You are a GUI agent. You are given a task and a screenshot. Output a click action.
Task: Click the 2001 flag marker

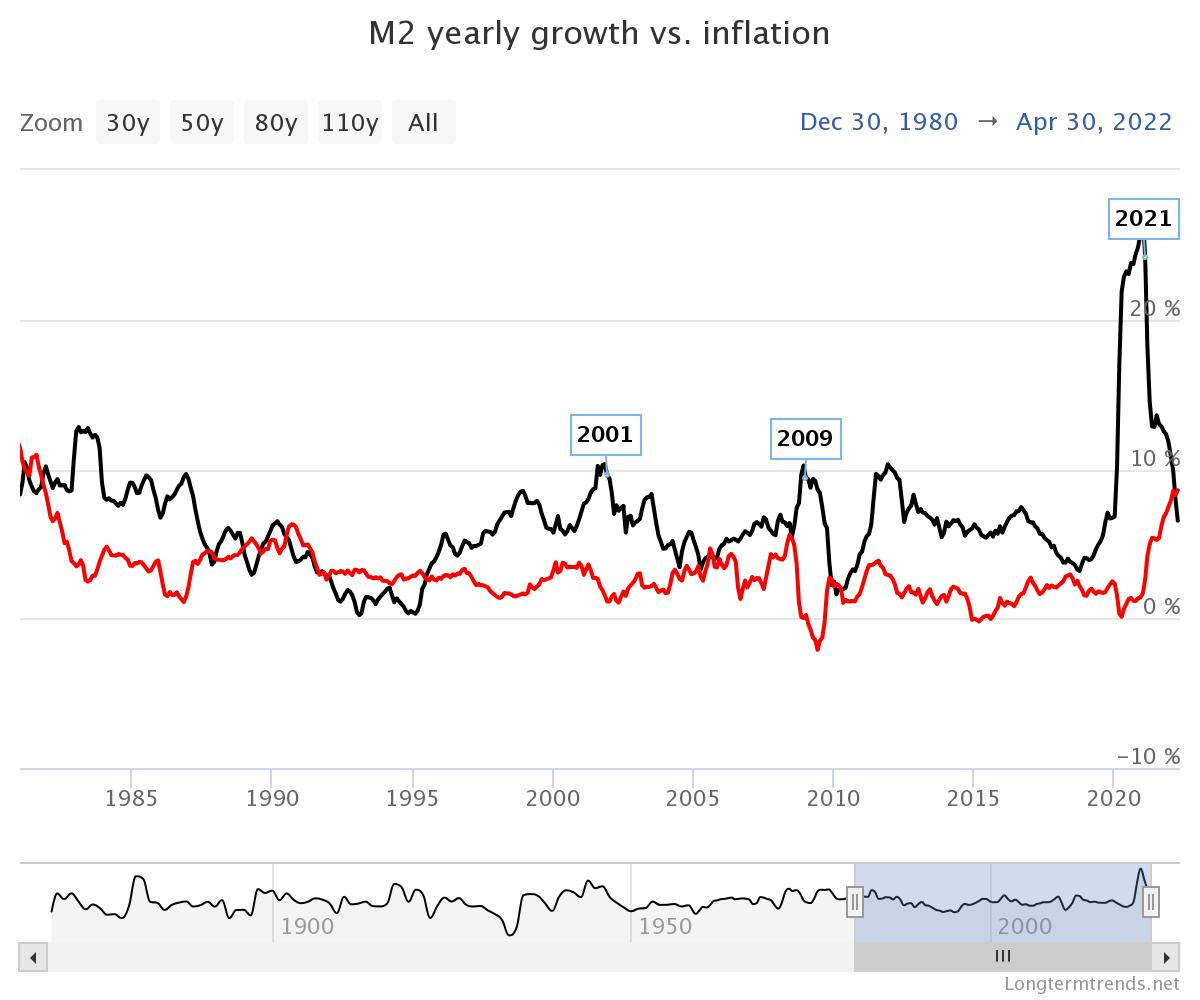pyautogui.click(x=605, y=435)
